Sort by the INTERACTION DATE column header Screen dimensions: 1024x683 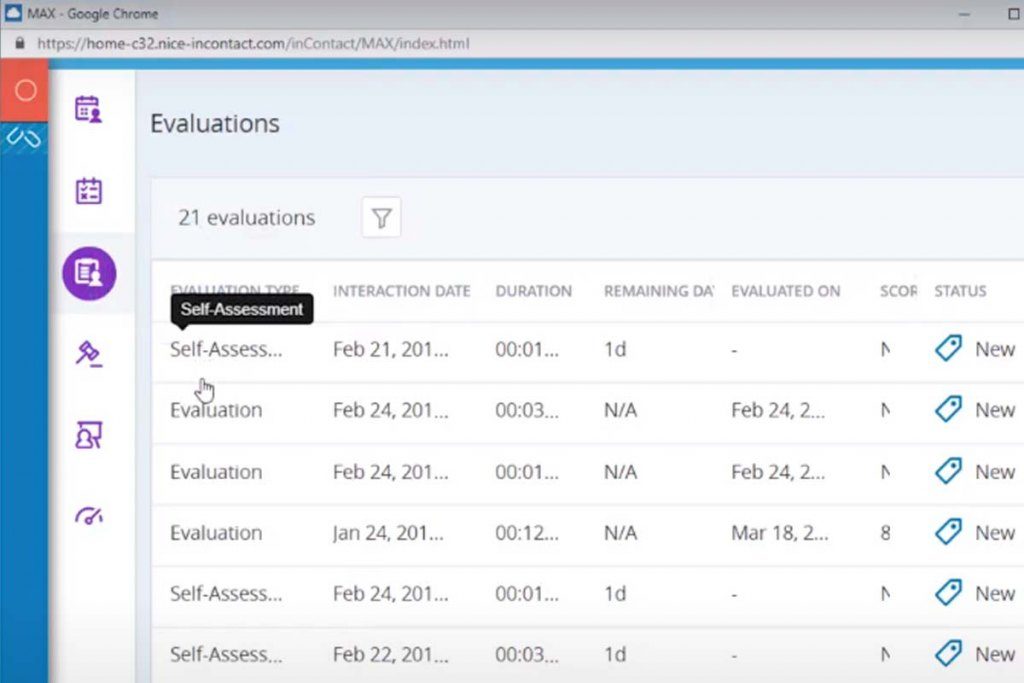tap(401, 291)
